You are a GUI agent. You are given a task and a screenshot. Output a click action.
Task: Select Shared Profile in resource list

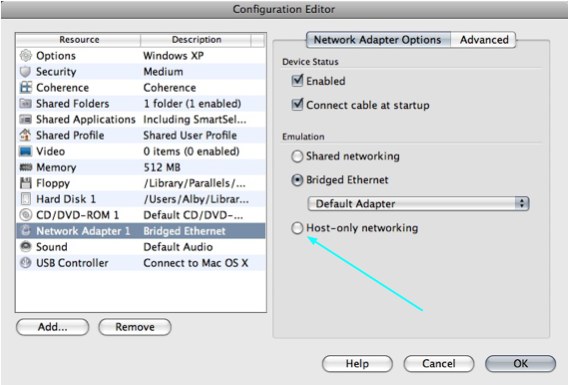point(70,135)
